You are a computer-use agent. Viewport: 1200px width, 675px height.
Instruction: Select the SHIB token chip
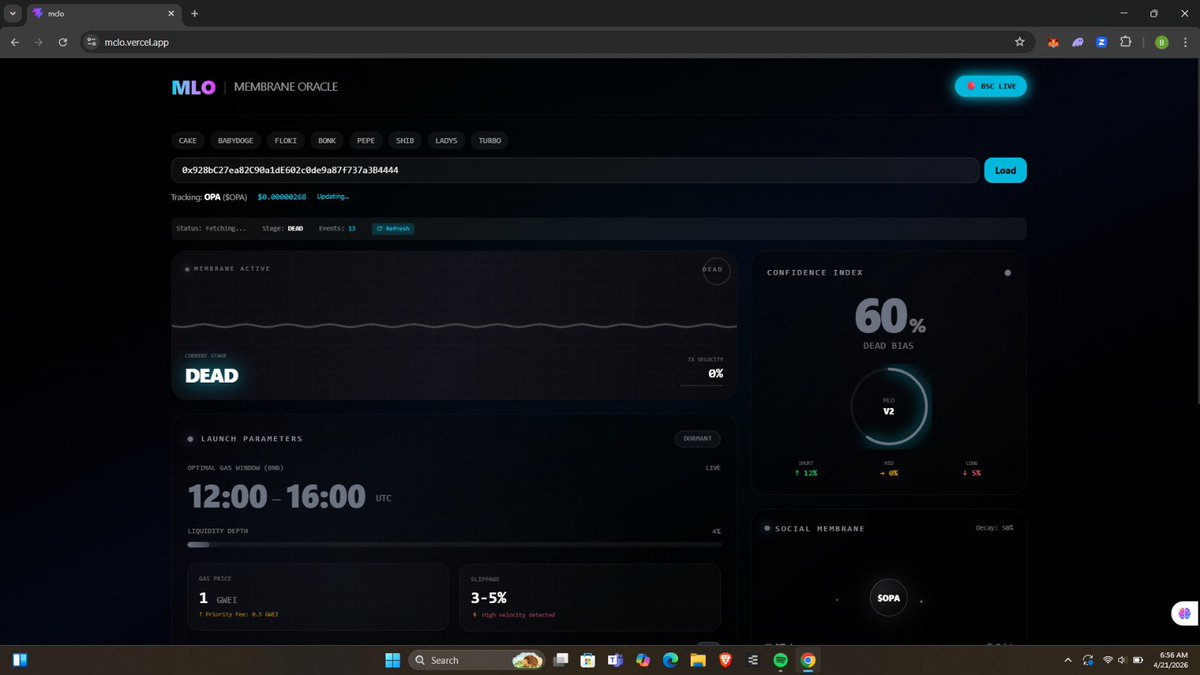(x=405, y=141)
